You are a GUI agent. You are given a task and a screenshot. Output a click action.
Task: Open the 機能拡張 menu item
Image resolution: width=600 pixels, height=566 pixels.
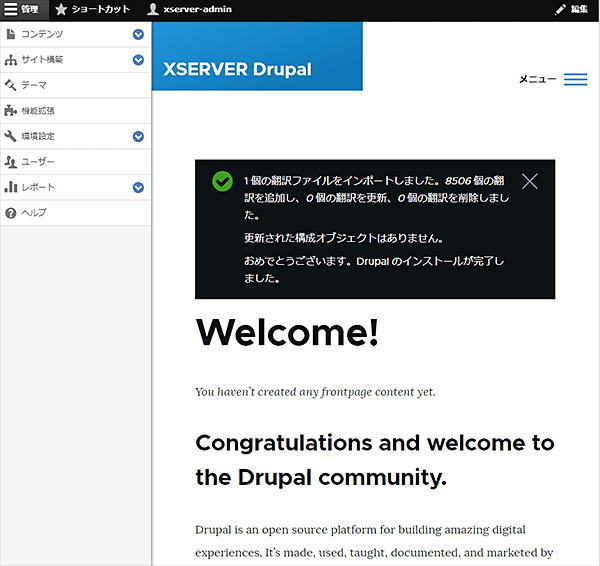click(75, 111)
